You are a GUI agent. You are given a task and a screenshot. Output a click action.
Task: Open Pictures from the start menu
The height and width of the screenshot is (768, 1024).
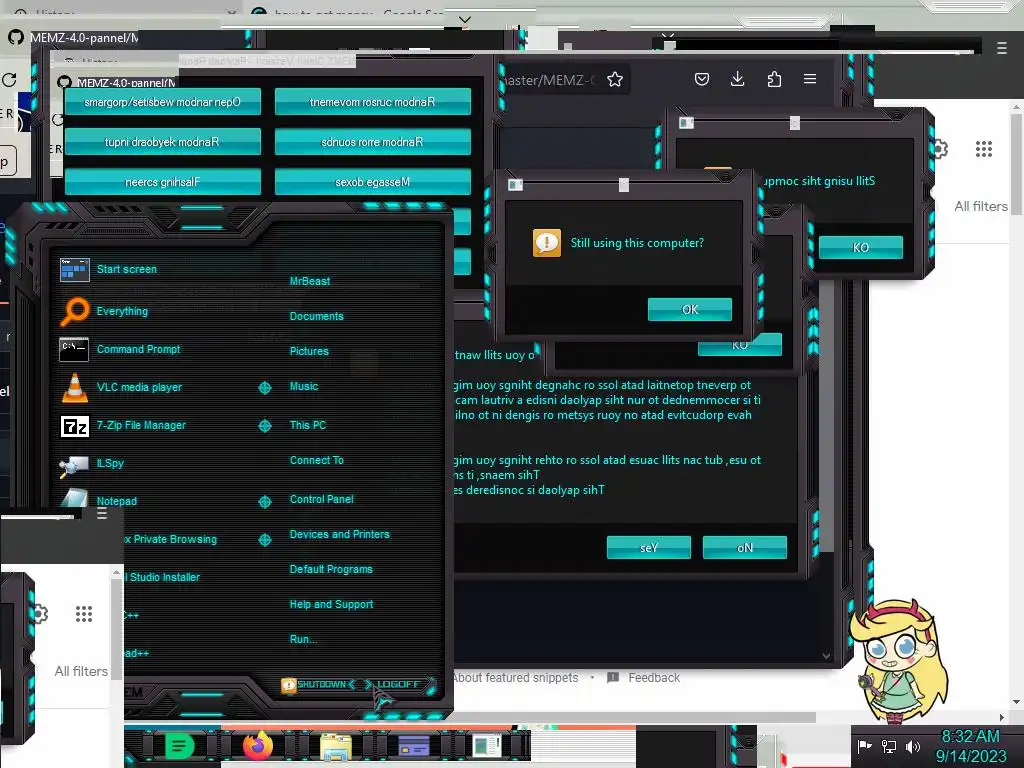(x=309, y=351)
